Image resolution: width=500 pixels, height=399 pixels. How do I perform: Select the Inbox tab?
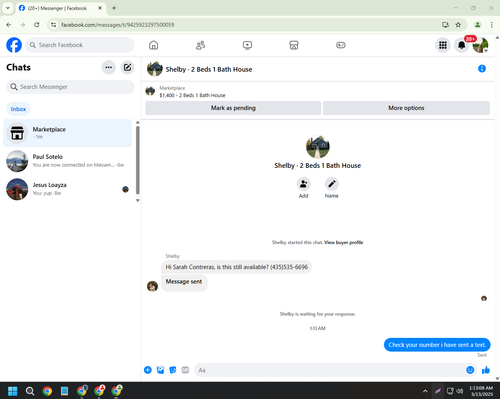tap(18, 109)
